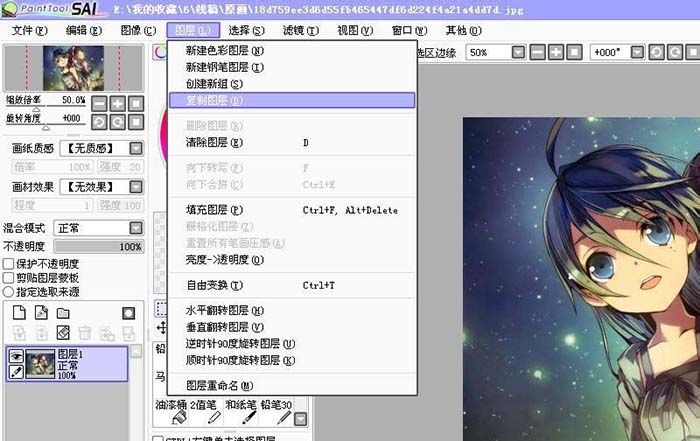The image size is (700, 441).
Task: Create a new linework pen layer icon
Action: pos(41,313)
